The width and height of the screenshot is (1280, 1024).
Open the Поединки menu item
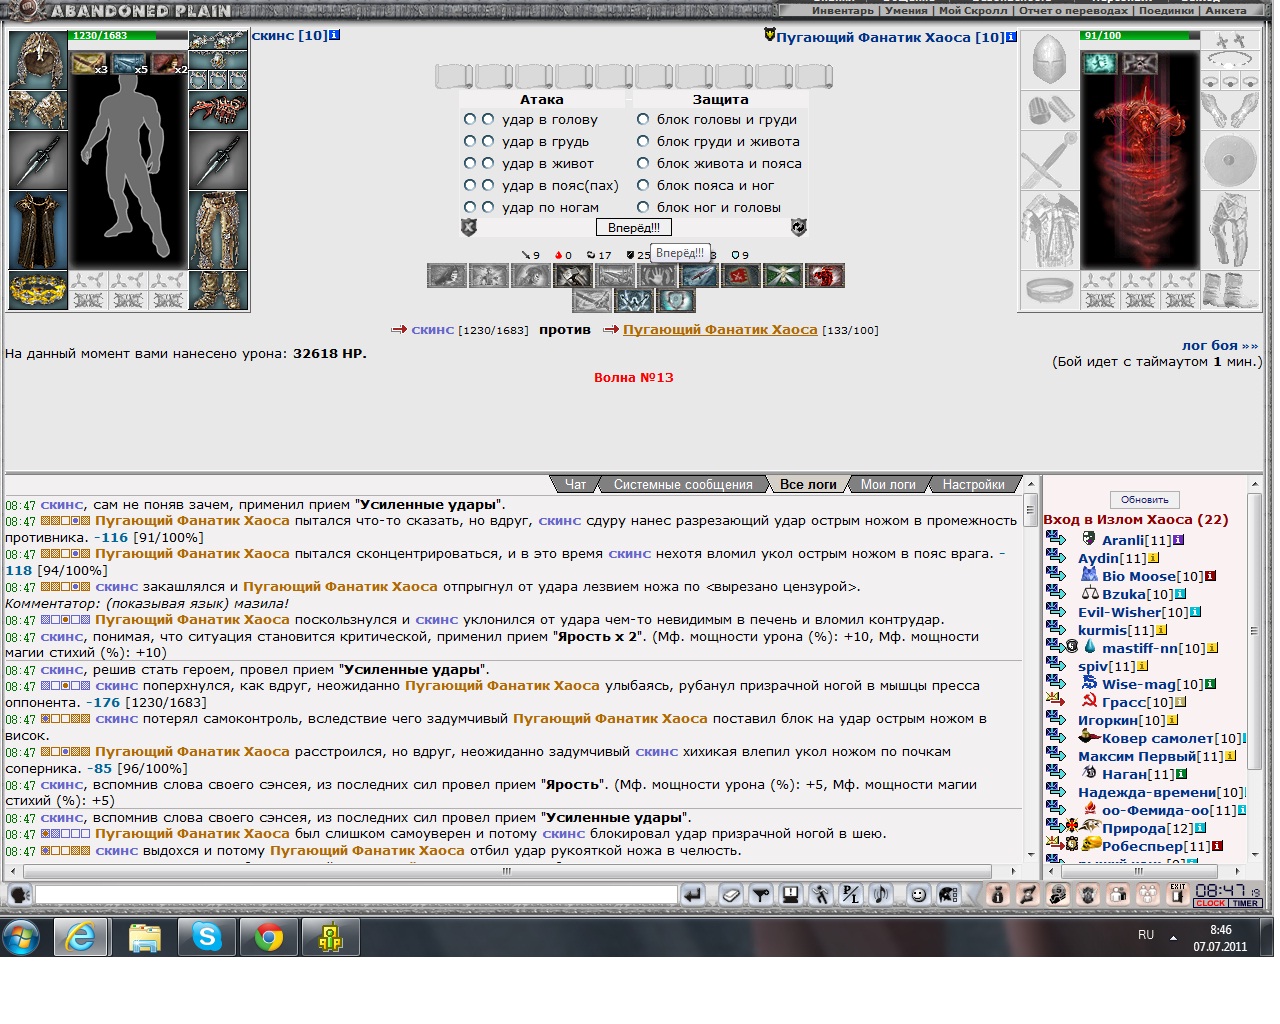point(1166,11)
